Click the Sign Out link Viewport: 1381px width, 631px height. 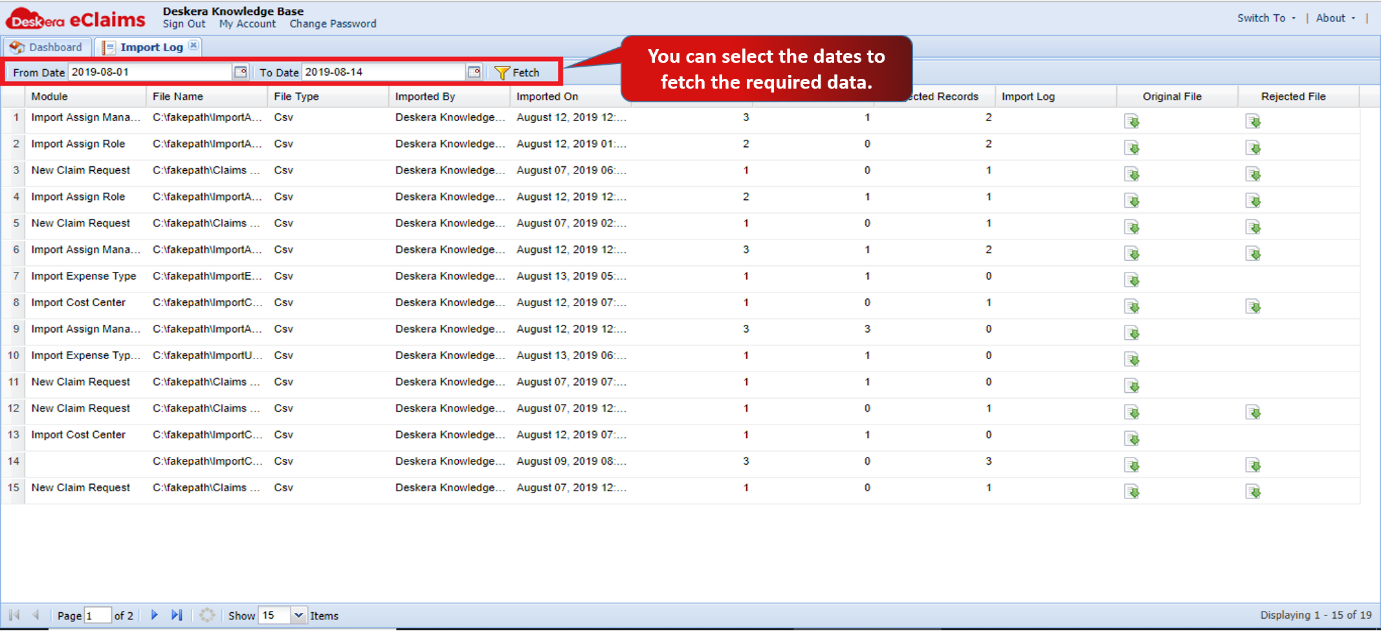(x=184, y=24)
